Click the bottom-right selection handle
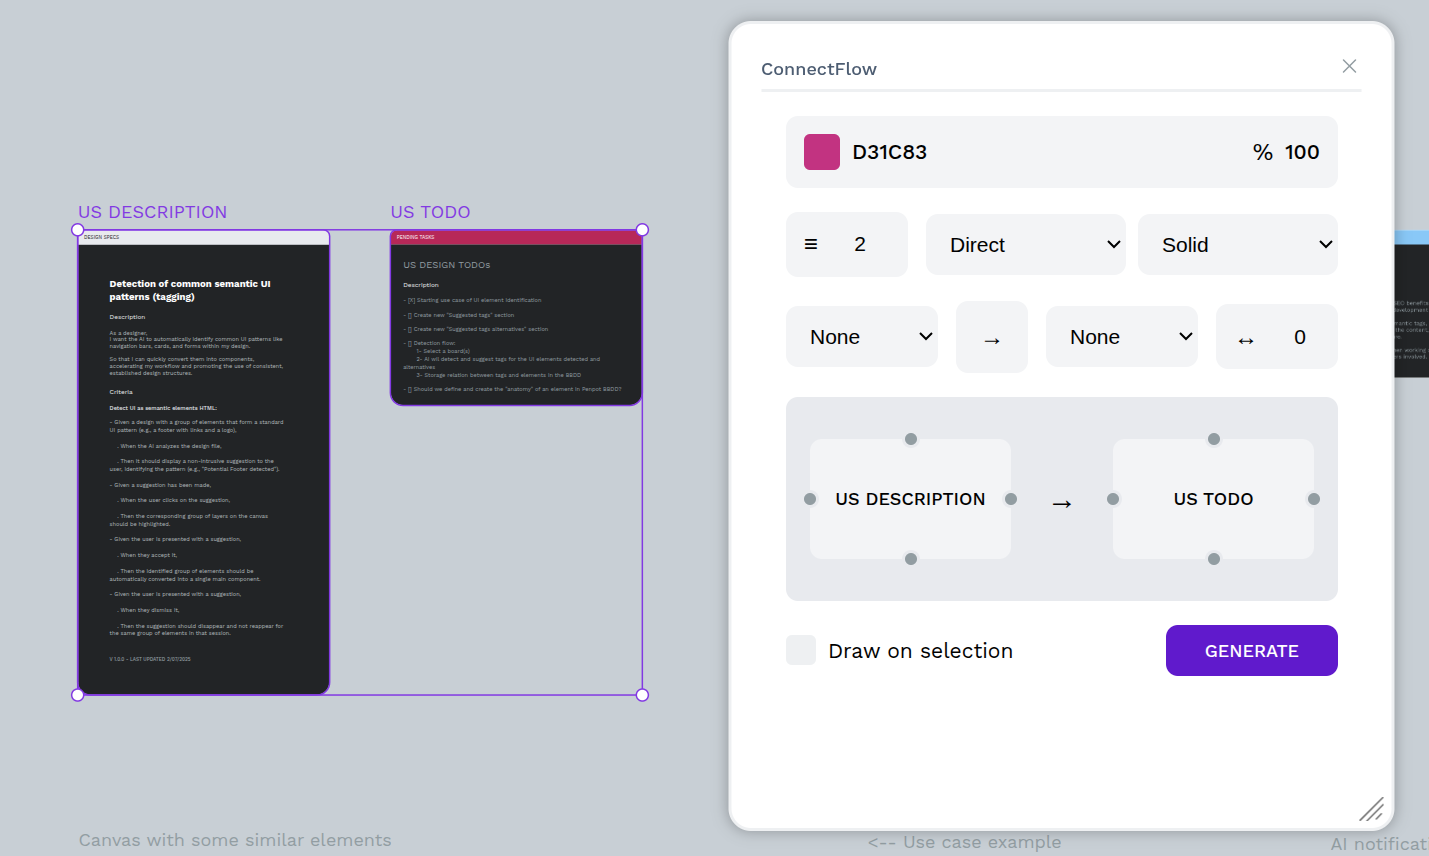Viewport: 1429px width, 856px height. coord(642,695)
